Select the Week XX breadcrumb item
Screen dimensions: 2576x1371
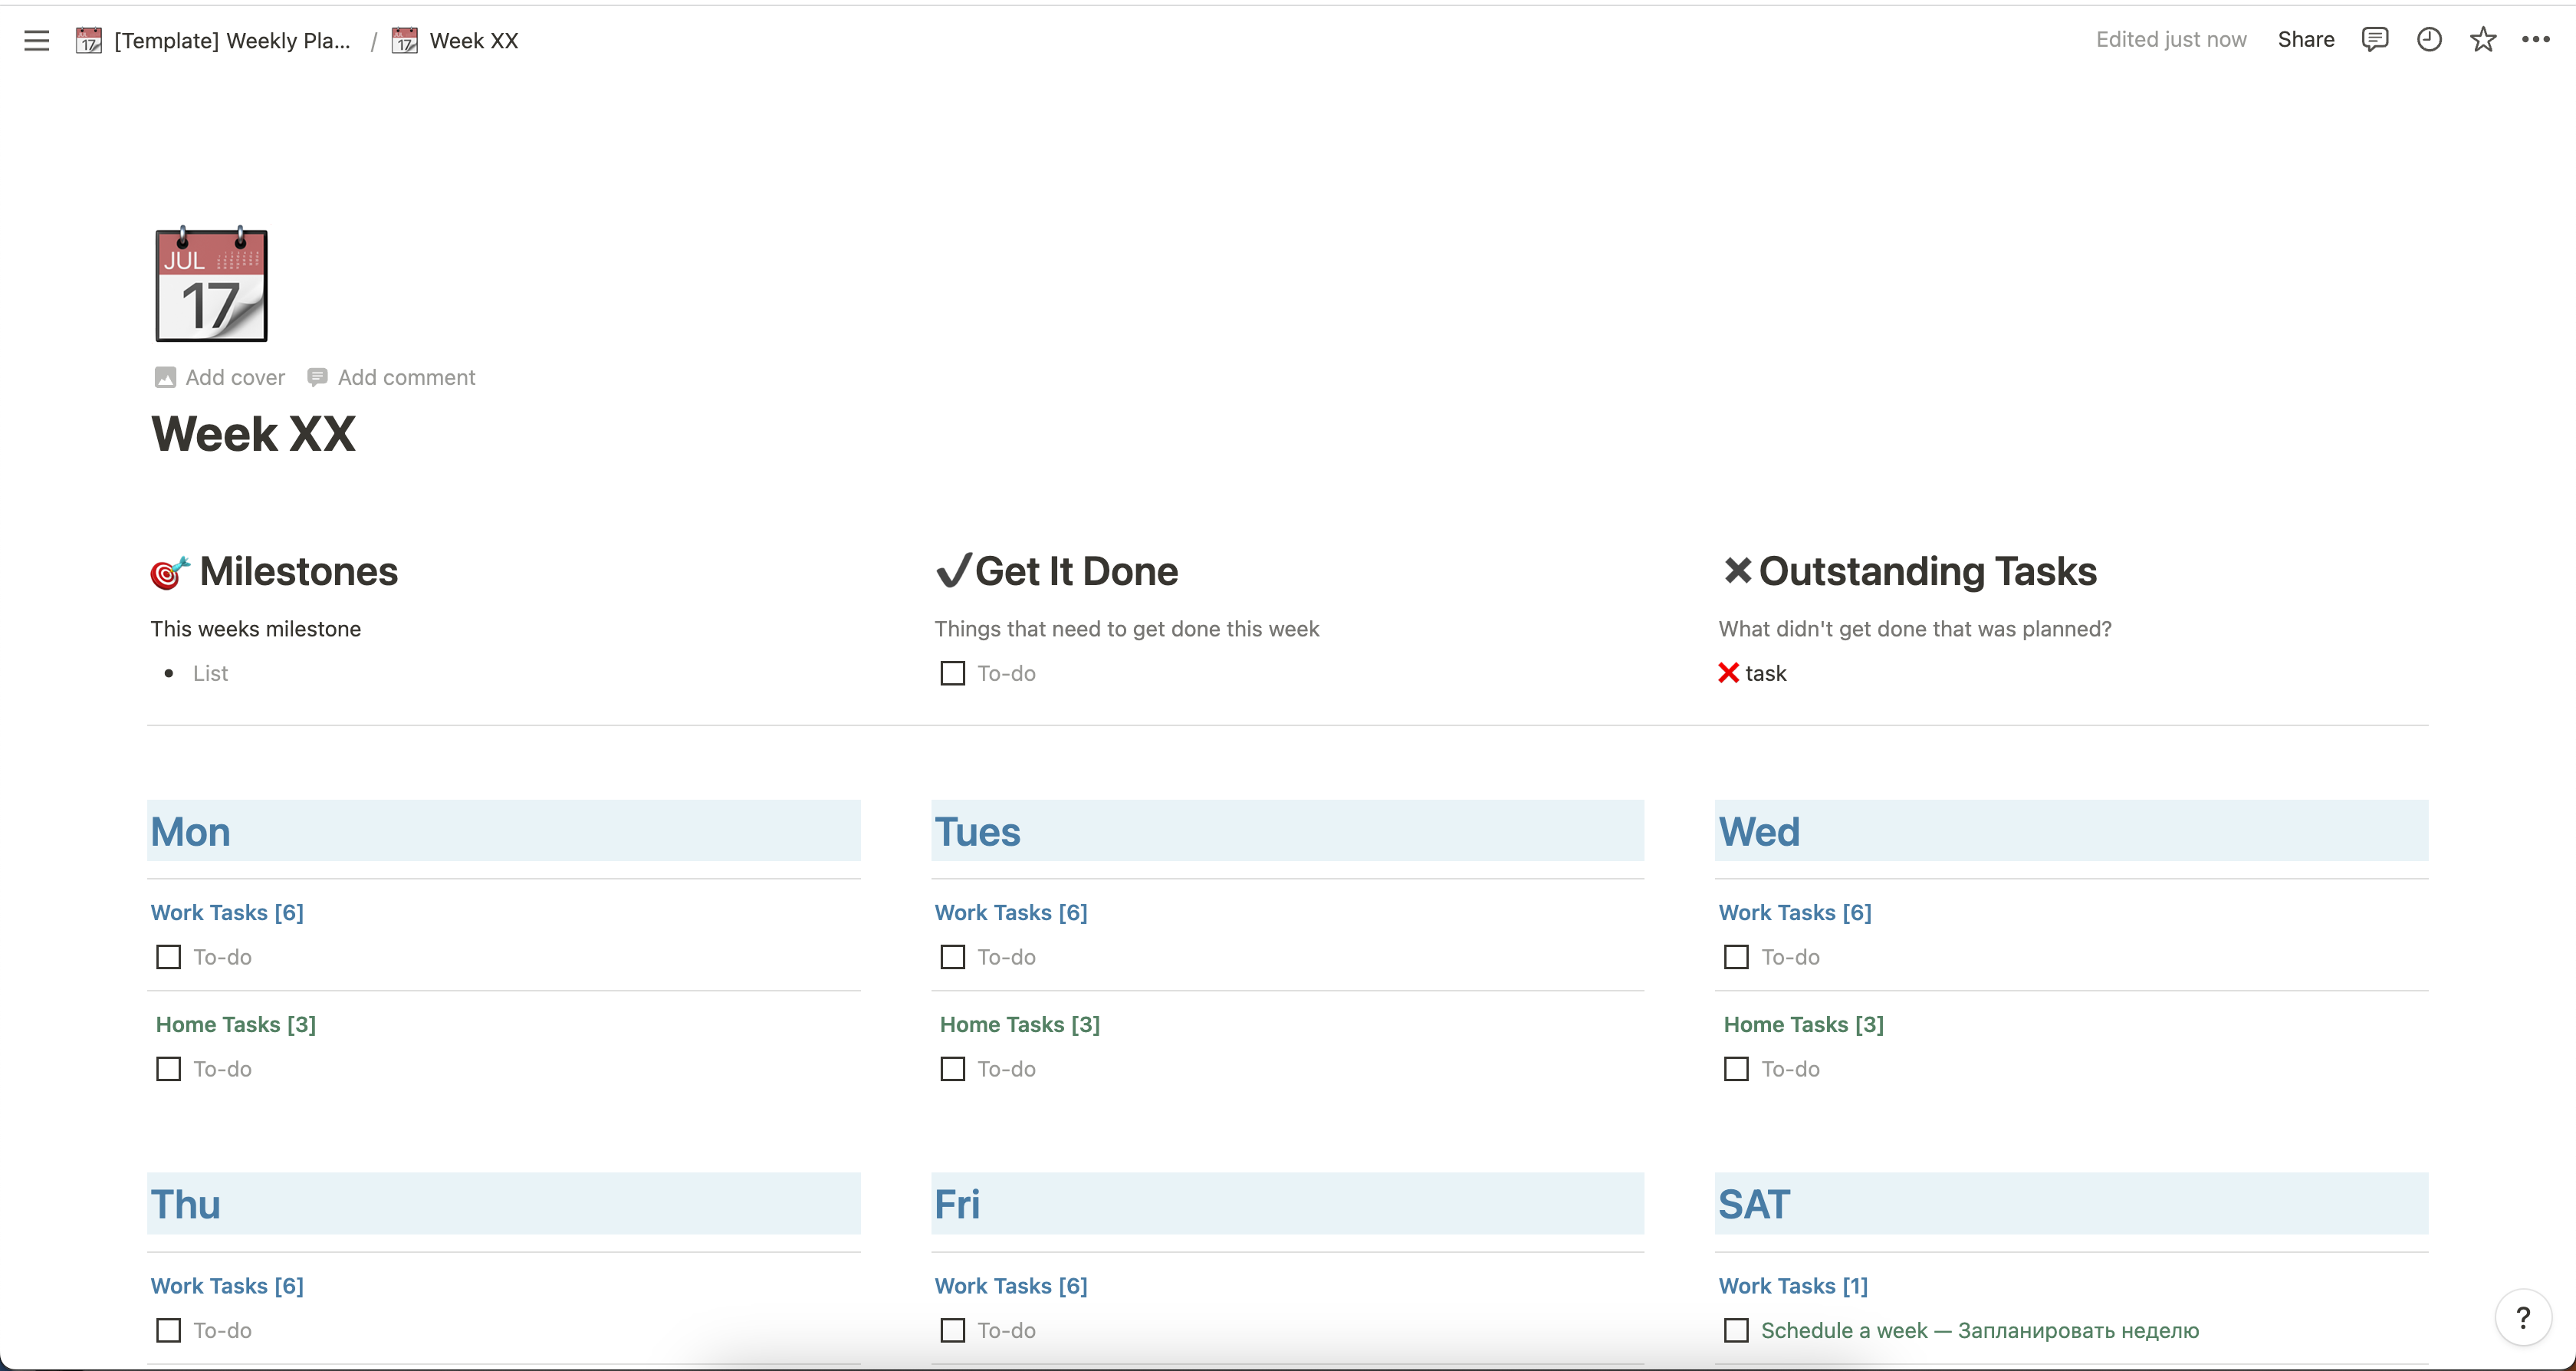473,40
